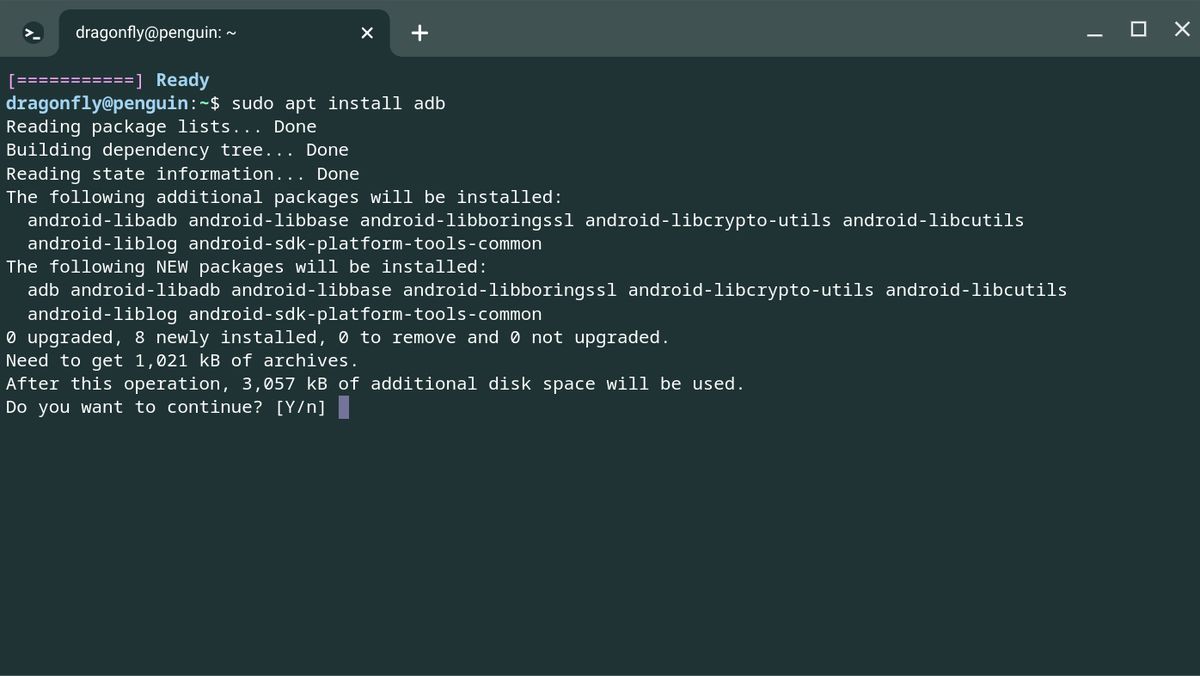Click the Reading state information... Done line
The width and height of the screenshot is (1200, 676).
[x=182, y=174]
